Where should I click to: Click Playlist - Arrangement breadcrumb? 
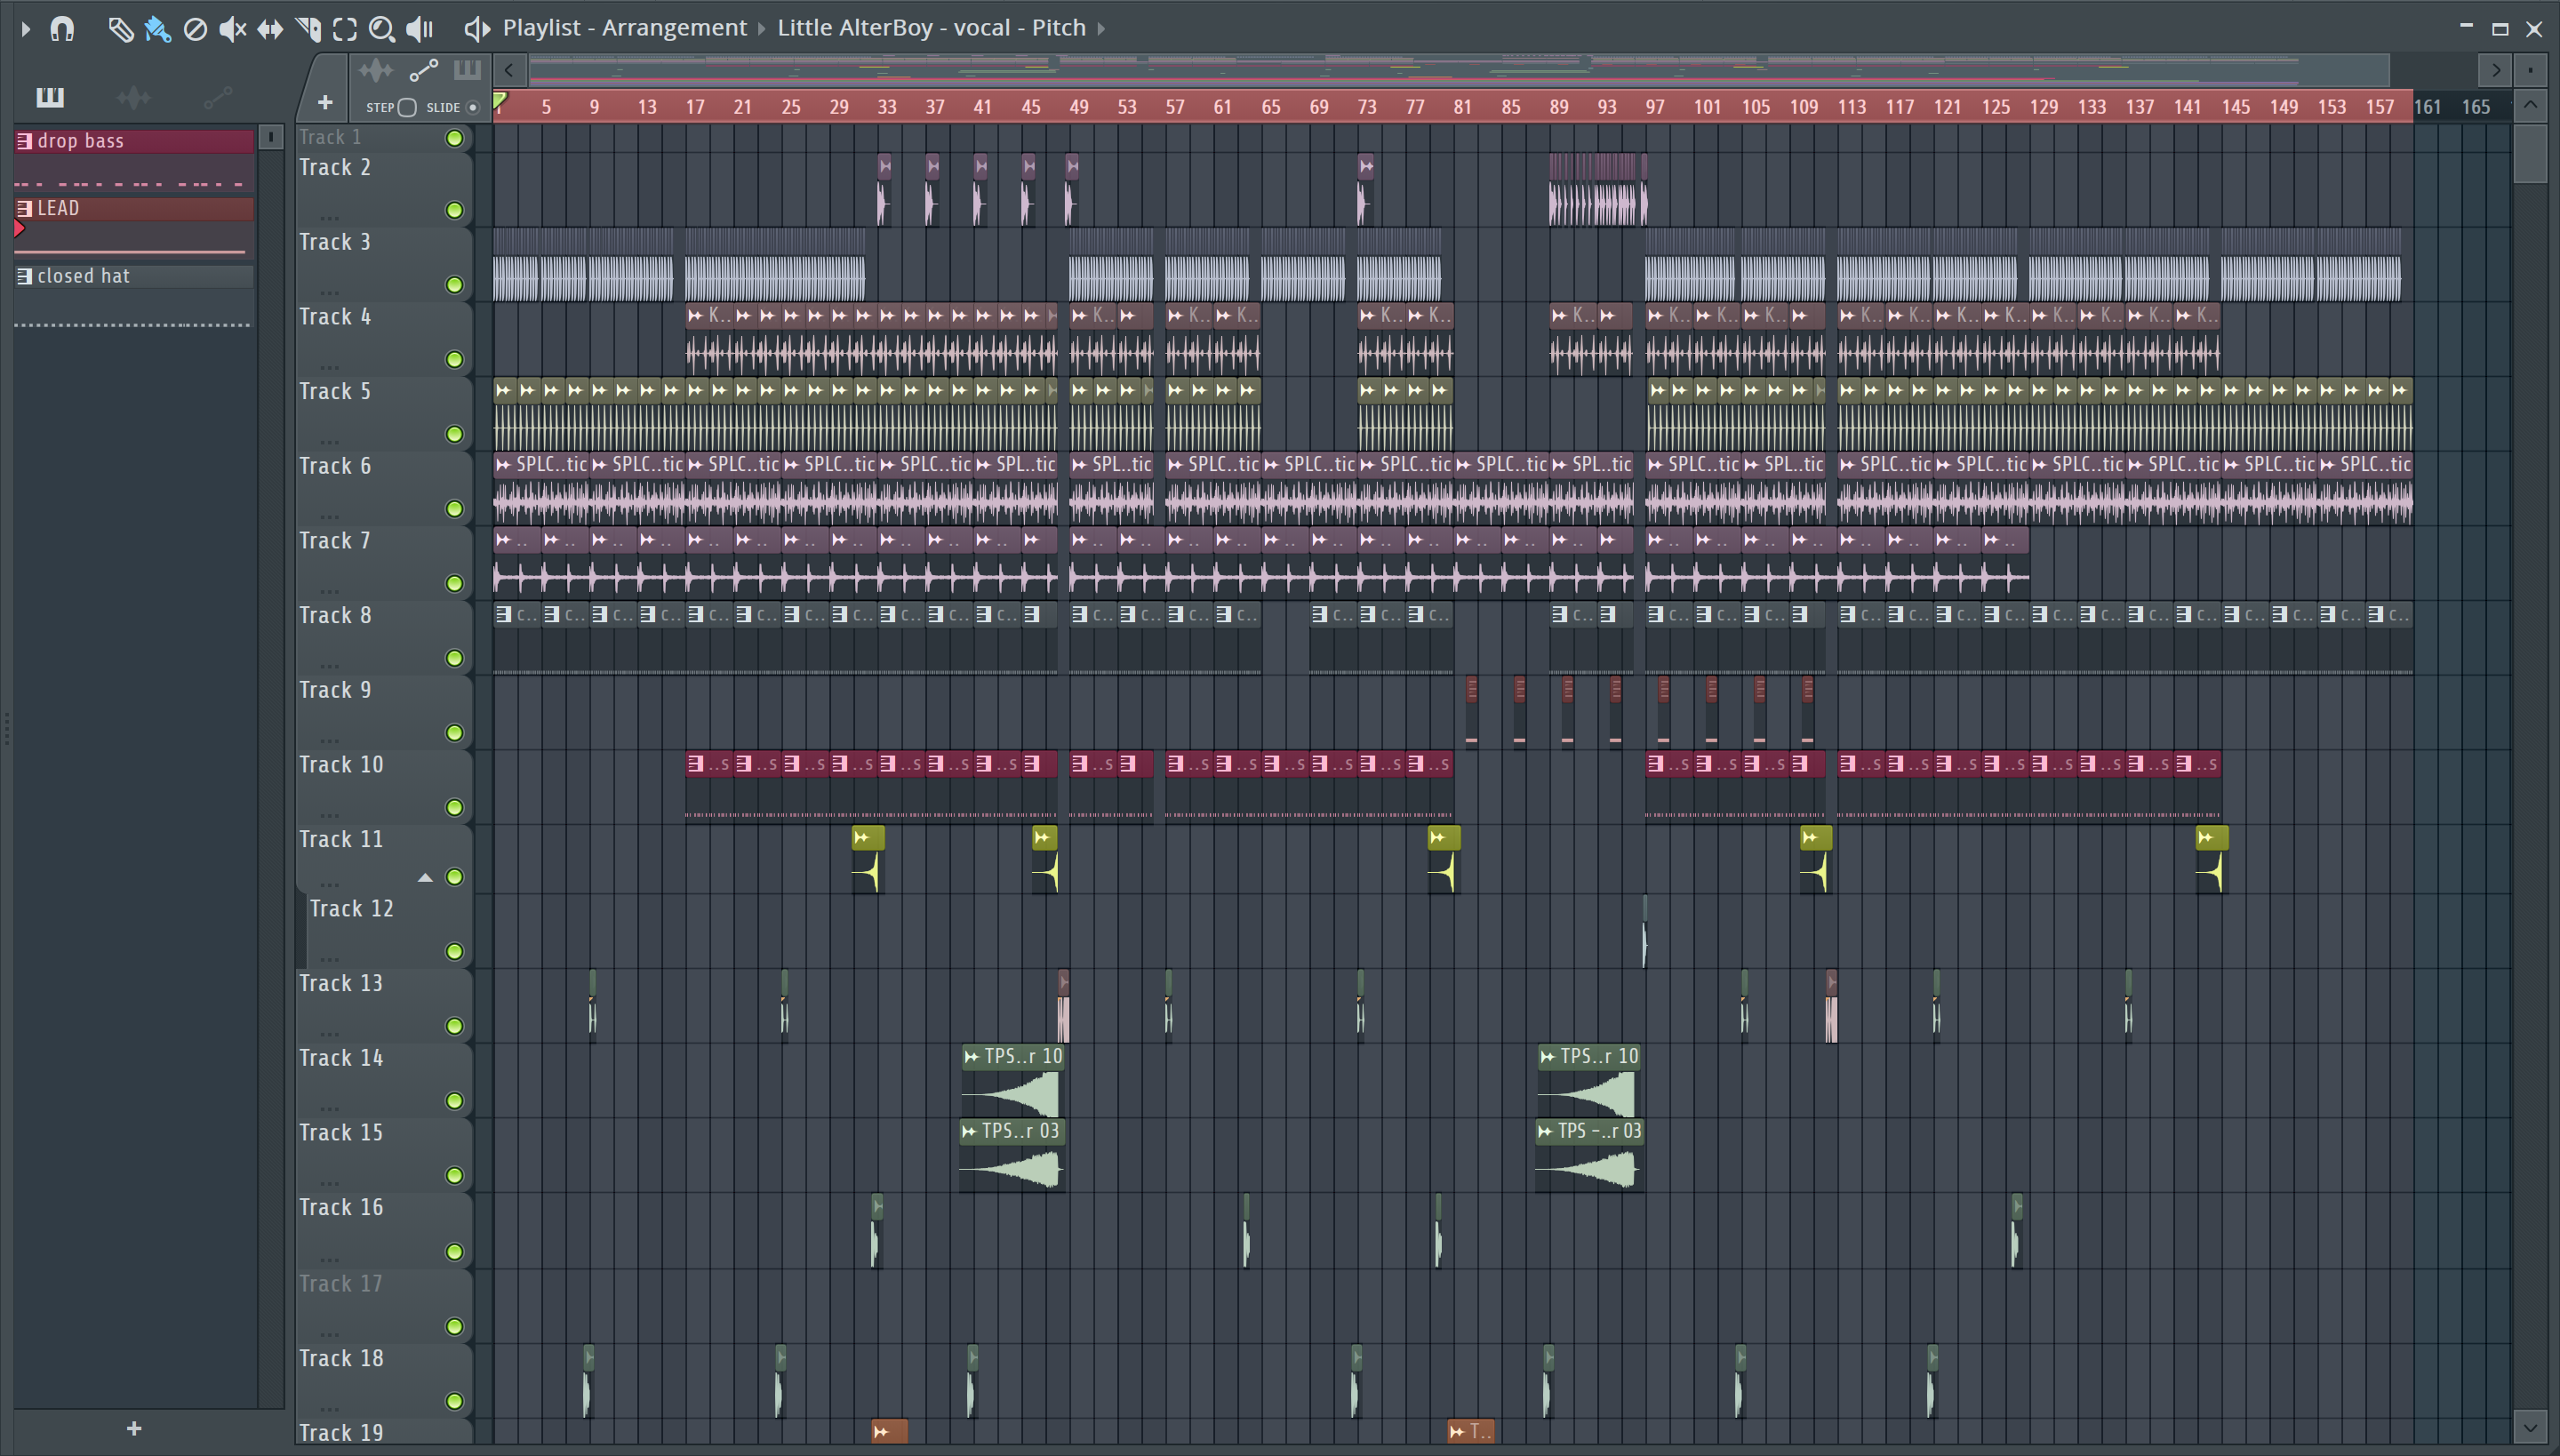pos(625,28)
